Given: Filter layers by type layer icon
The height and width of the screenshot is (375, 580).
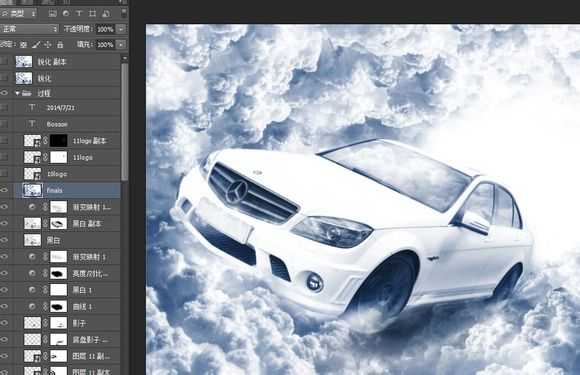Looking at the screenshot, I should [79, 14].
